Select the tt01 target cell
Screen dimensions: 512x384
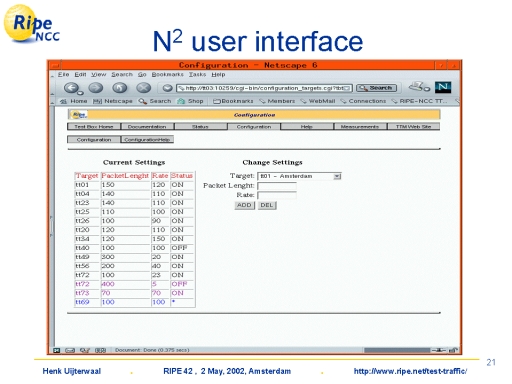click(87, 185)
